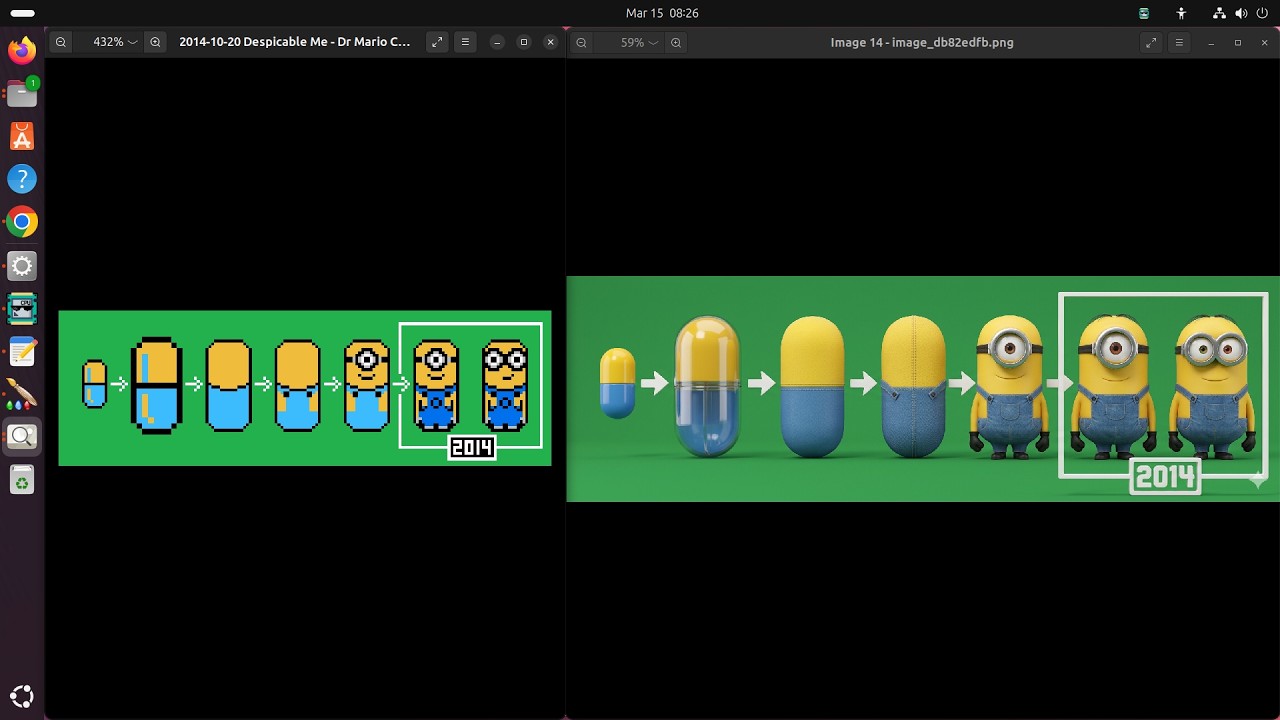The width and height of the screenshot is (1280, 720).
Task: Close the Image 14 window
Action: pos(1264,42)
